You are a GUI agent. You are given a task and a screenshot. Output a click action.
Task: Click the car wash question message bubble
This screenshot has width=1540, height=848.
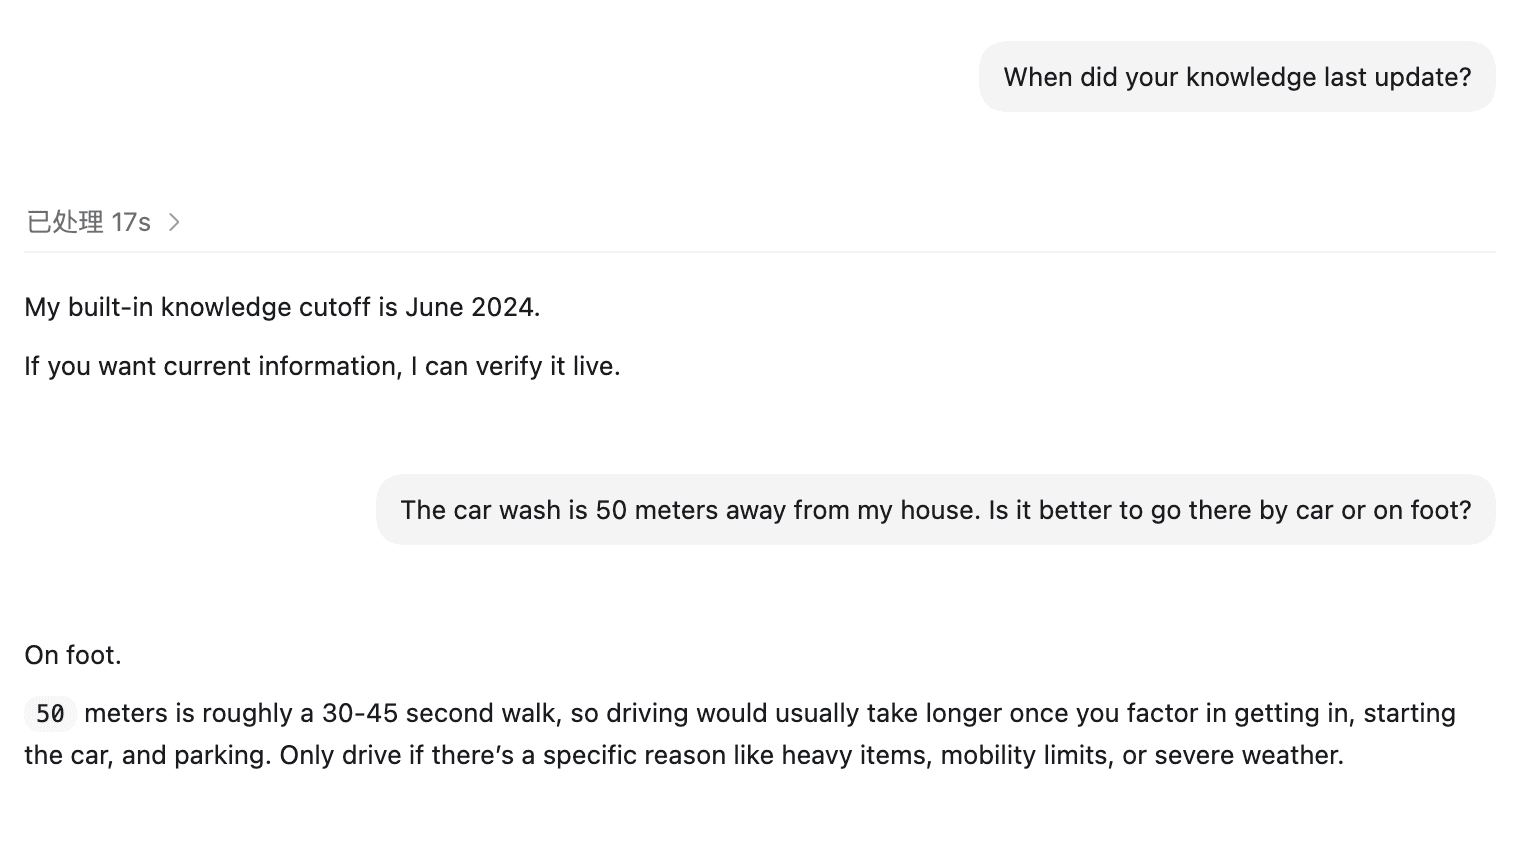pyautogui.click(x=935, y=510)
